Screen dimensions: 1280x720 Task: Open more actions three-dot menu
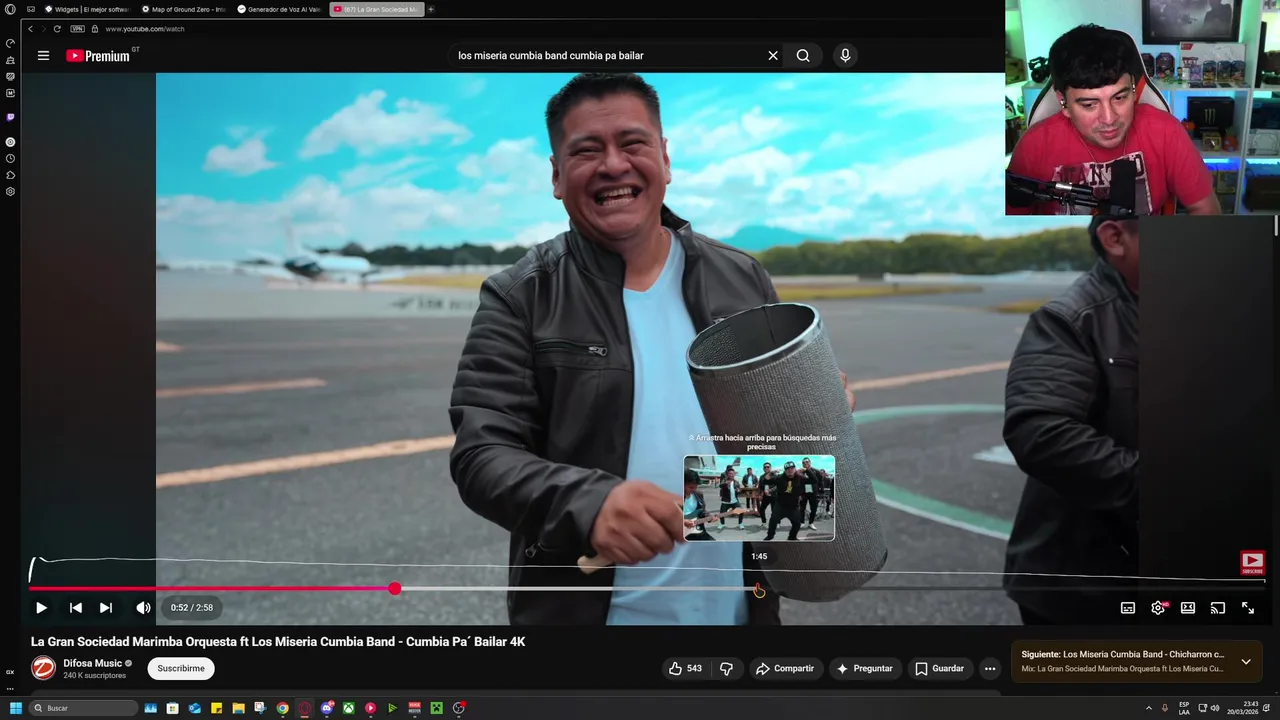click(990, 668)
